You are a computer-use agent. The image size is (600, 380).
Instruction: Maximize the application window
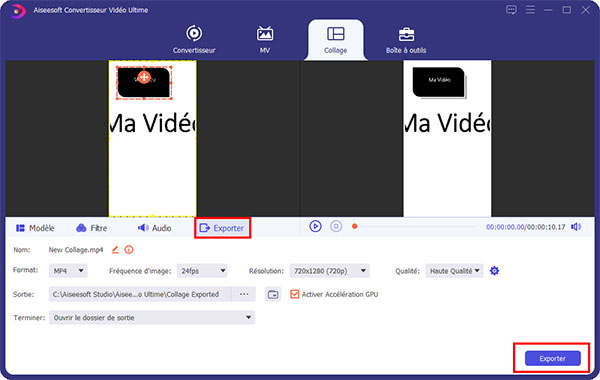567,10
